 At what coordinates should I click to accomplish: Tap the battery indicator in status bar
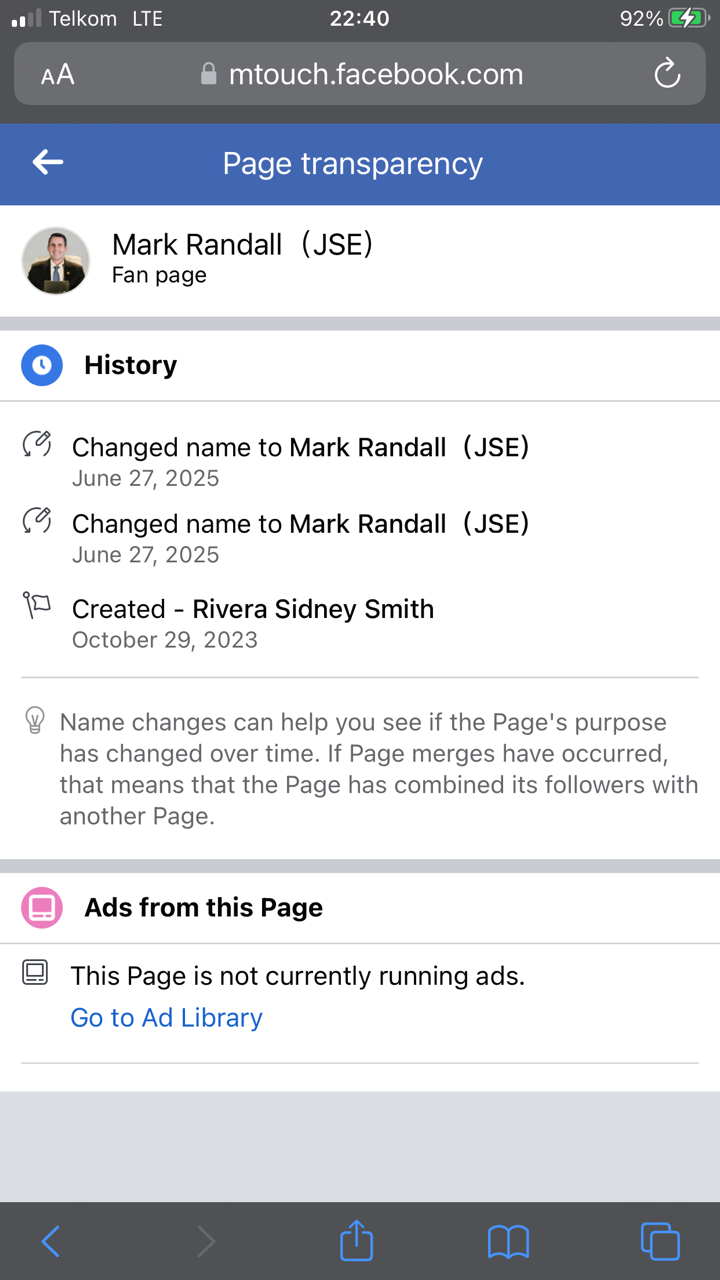pyautogui.click(x=688, y=18)
